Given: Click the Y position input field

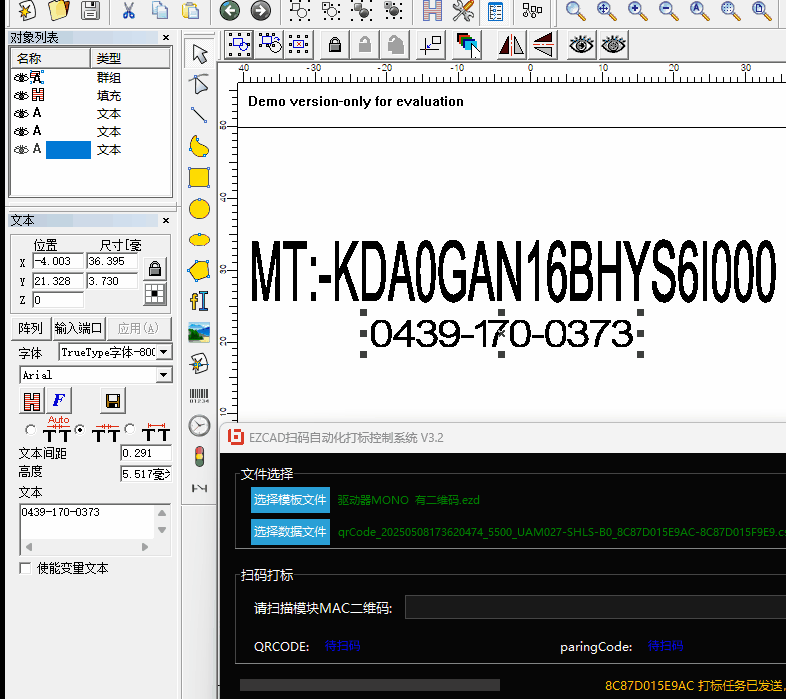Looking at the screenshot, I should point(58,281).
